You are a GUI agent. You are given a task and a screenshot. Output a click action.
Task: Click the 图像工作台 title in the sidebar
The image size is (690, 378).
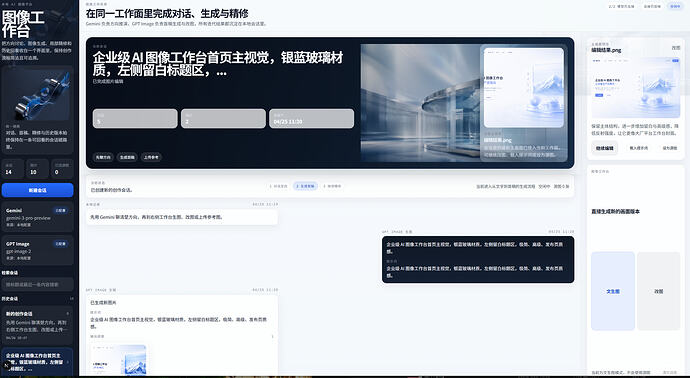23,24
